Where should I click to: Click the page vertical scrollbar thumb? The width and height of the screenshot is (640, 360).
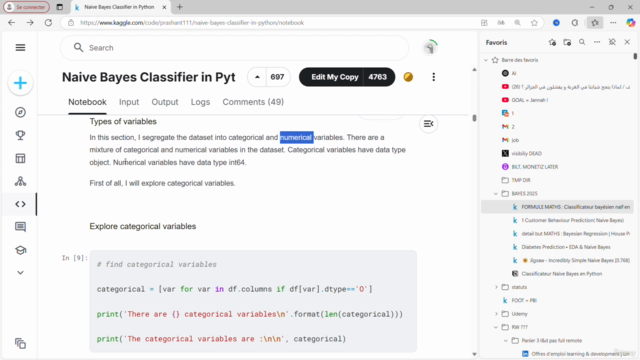[x=474, y=118]
